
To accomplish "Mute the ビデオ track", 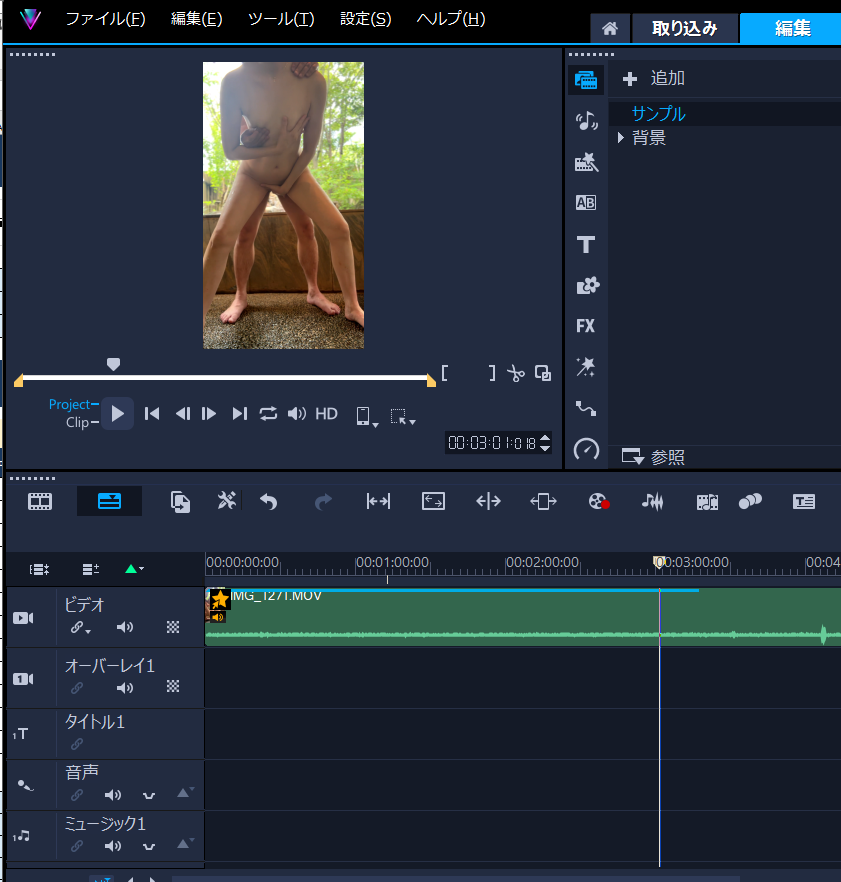I will pos(124,627).
